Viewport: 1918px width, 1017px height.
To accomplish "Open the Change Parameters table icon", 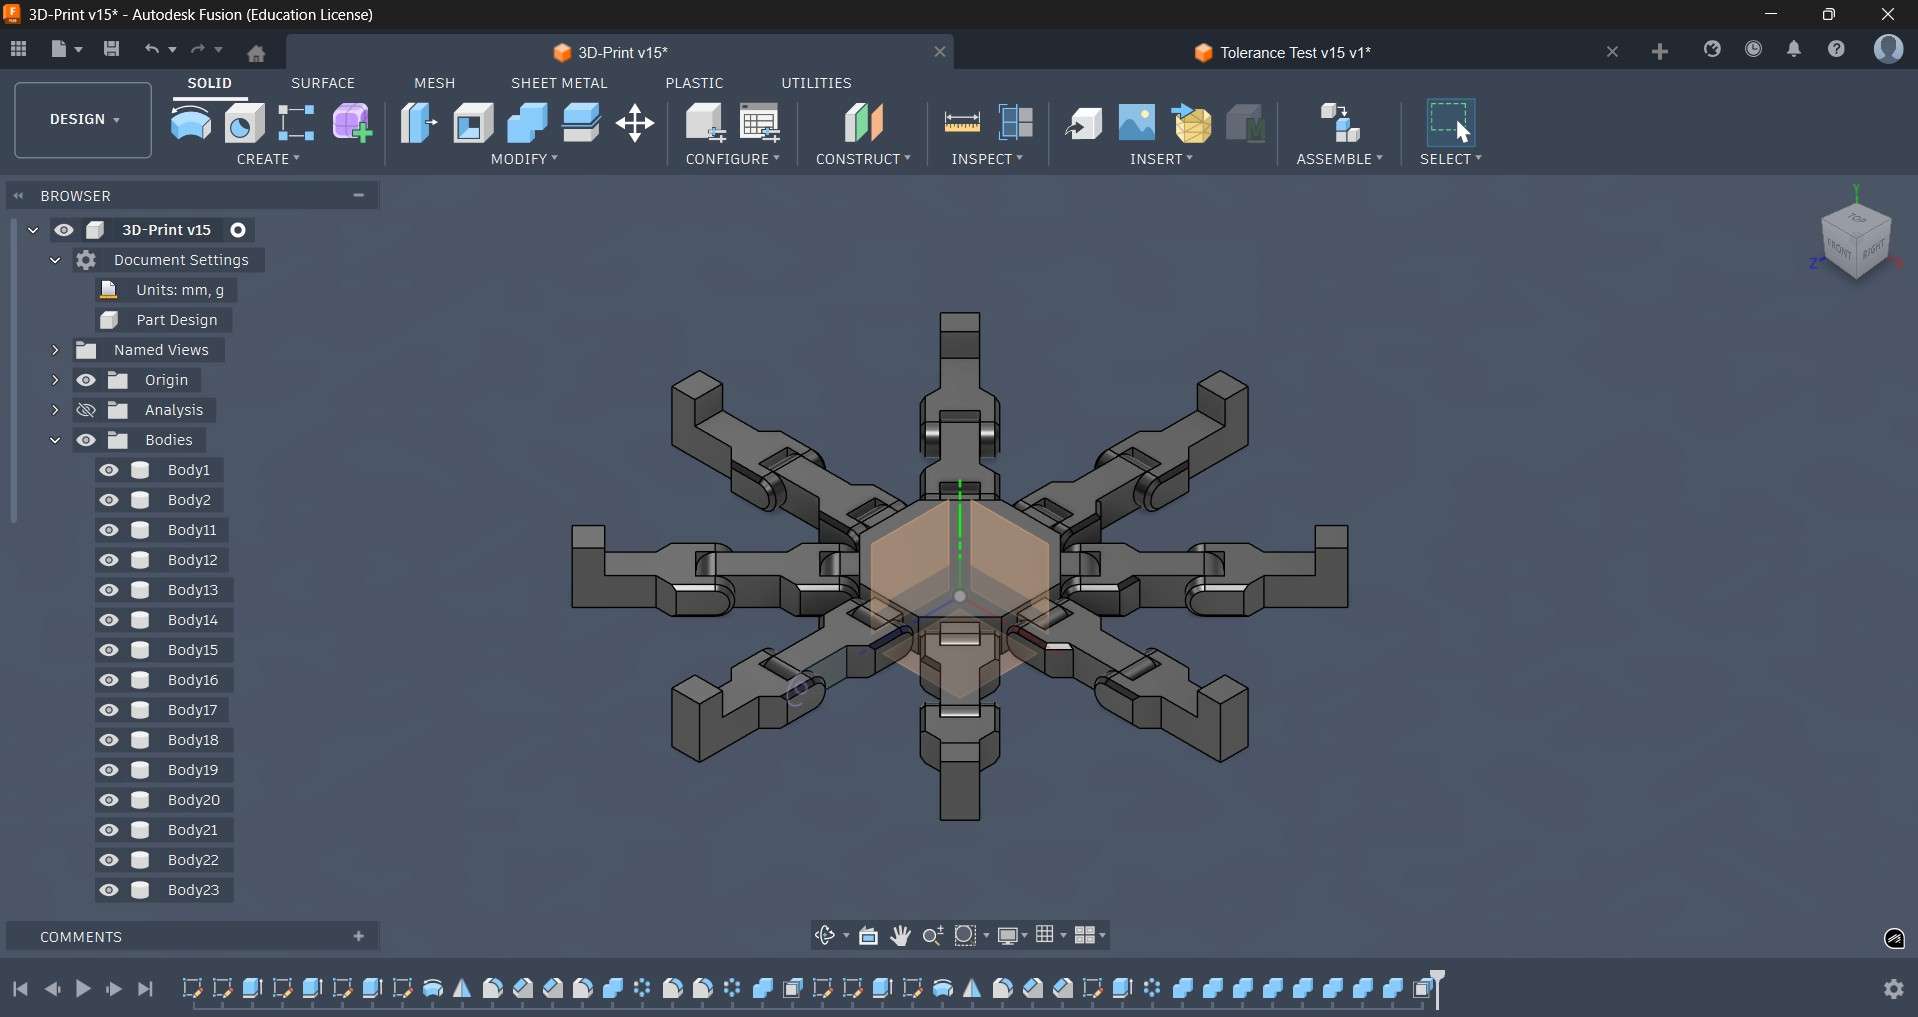I will (762, 124).
